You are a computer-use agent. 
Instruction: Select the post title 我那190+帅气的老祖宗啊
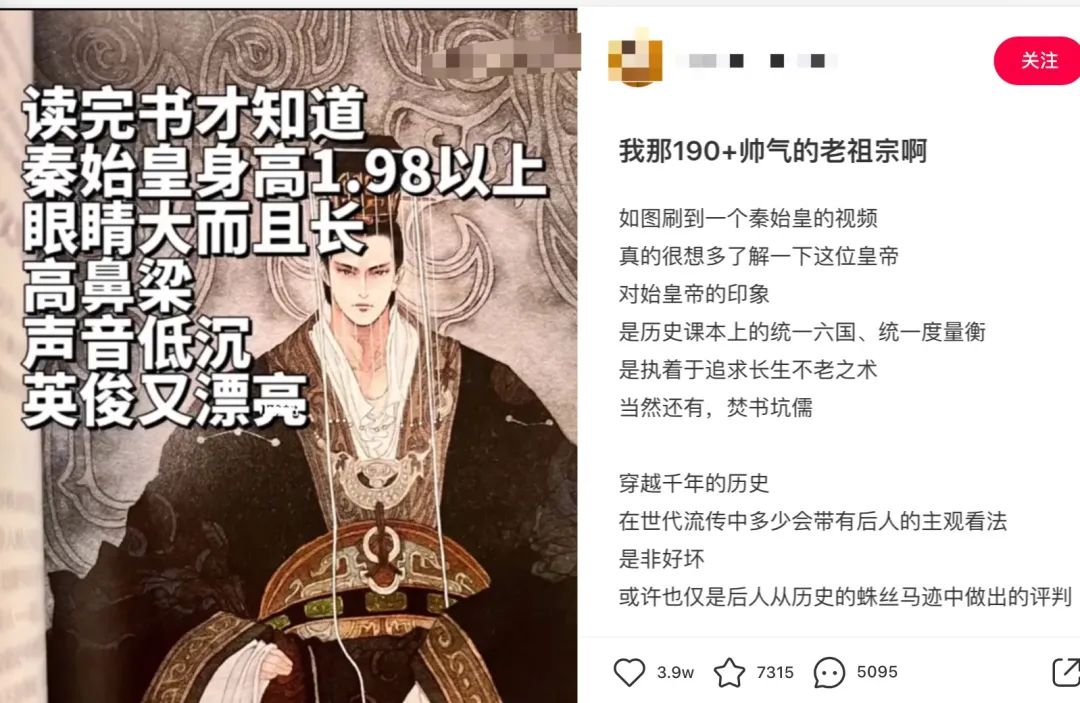pyautogui.click(x=773, y=151)
